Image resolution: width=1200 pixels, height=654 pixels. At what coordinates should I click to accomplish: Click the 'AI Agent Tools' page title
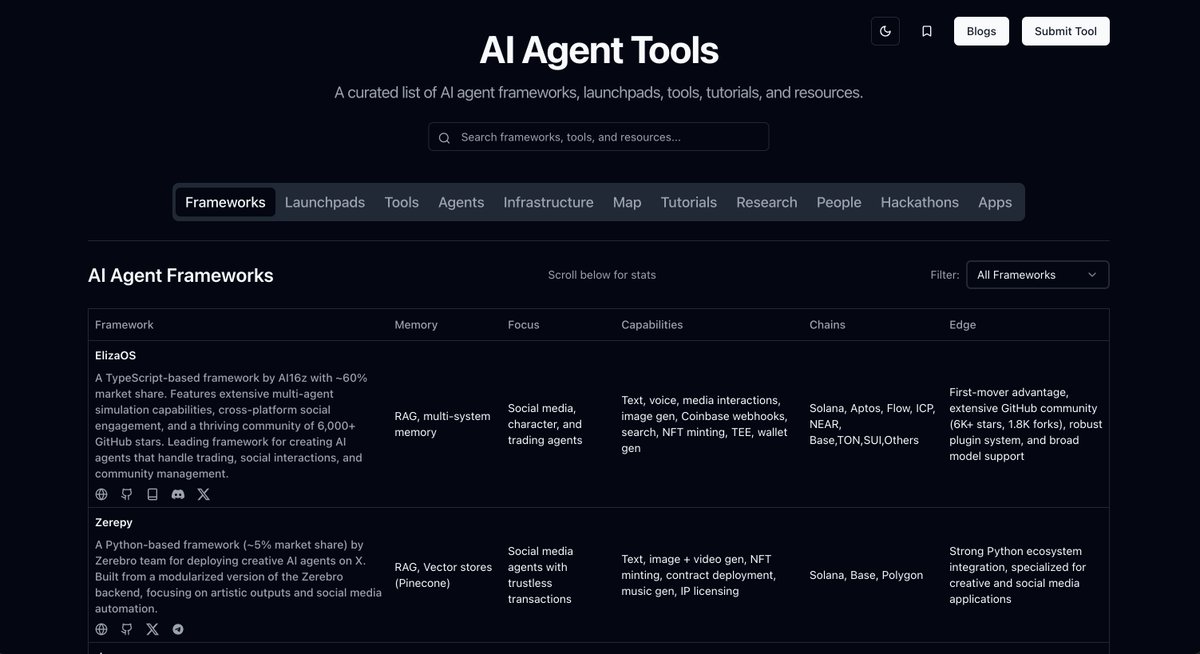(599, 50)
